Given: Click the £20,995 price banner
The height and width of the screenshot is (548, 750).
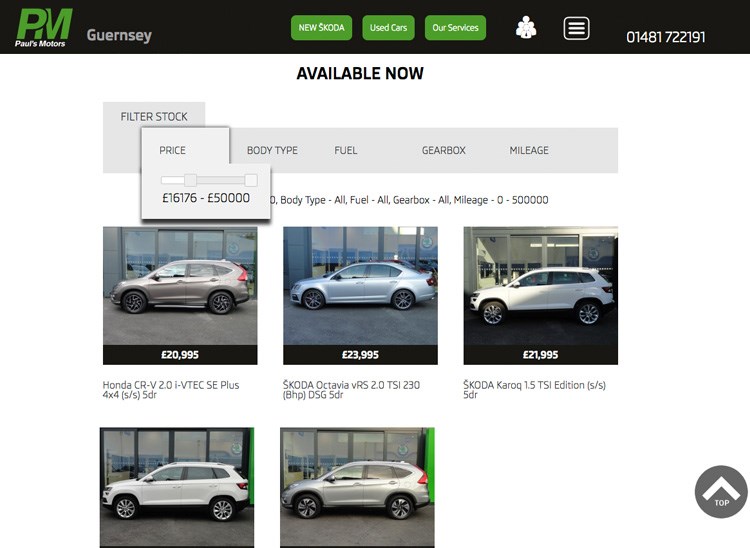Looking at the screenshot, I should [180, 355].
